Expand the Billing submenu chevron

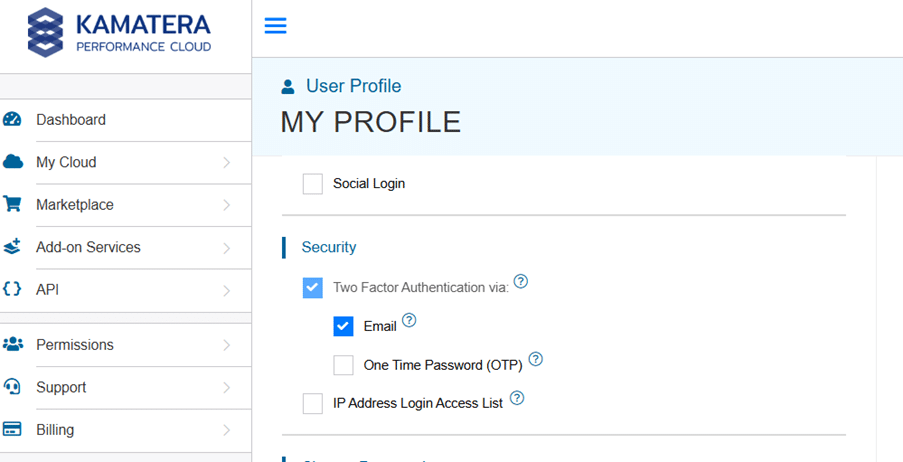[x=227, y=430]
